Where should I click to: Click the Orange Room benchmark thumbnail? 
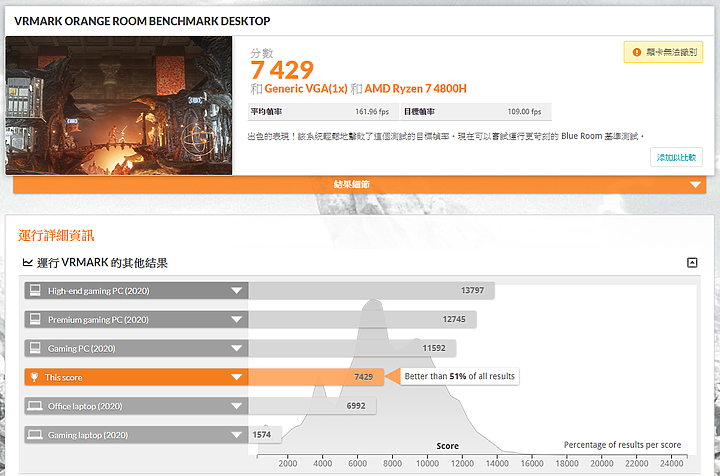pyautogui.click(x=118, y=105)
